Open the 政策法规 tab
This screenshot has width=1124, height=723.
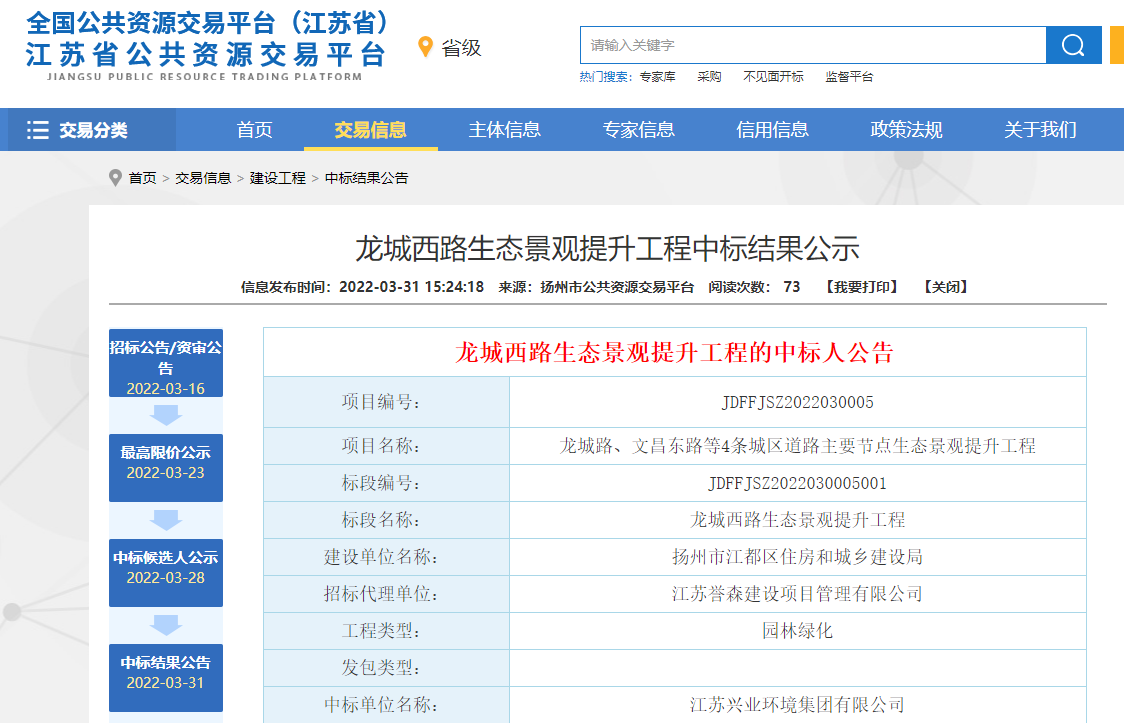click(x=906, y=130)
